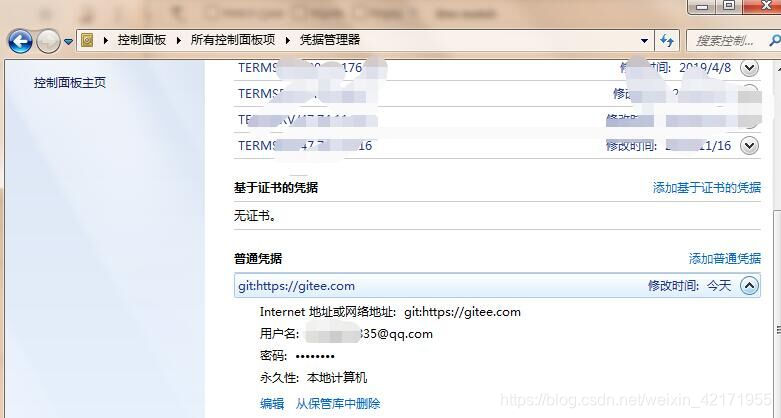Click the window Minimize button
This screenshot has width=781, height=418.
[702, 6]
